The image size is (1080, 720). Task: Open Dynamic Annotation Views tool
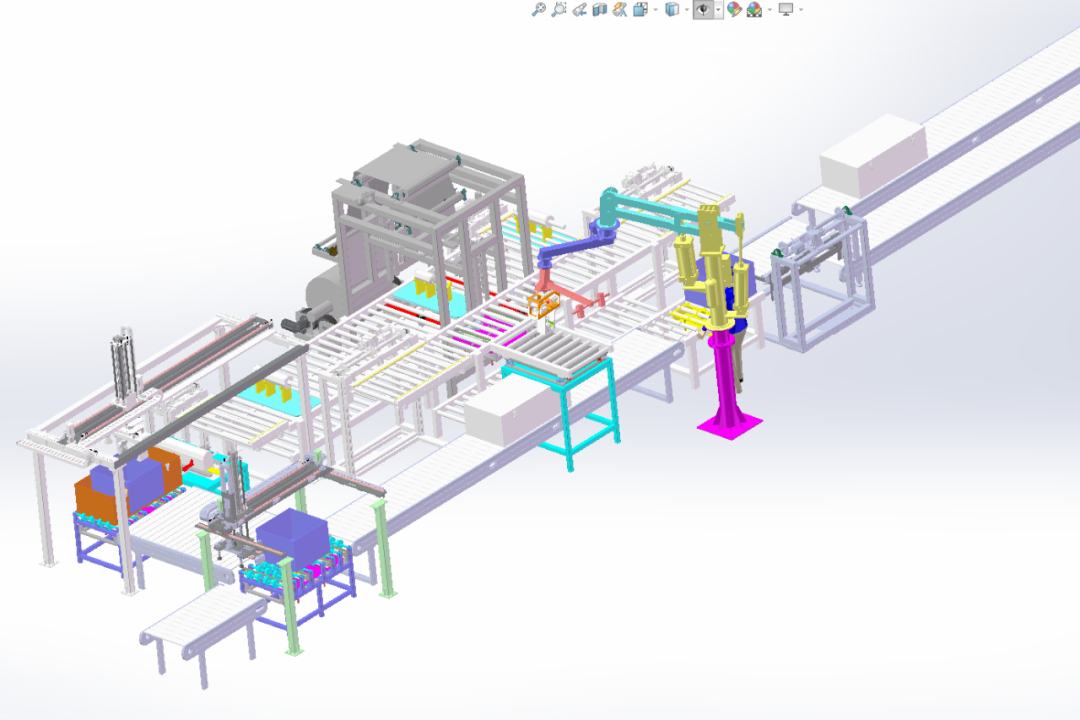pos(620,10)
